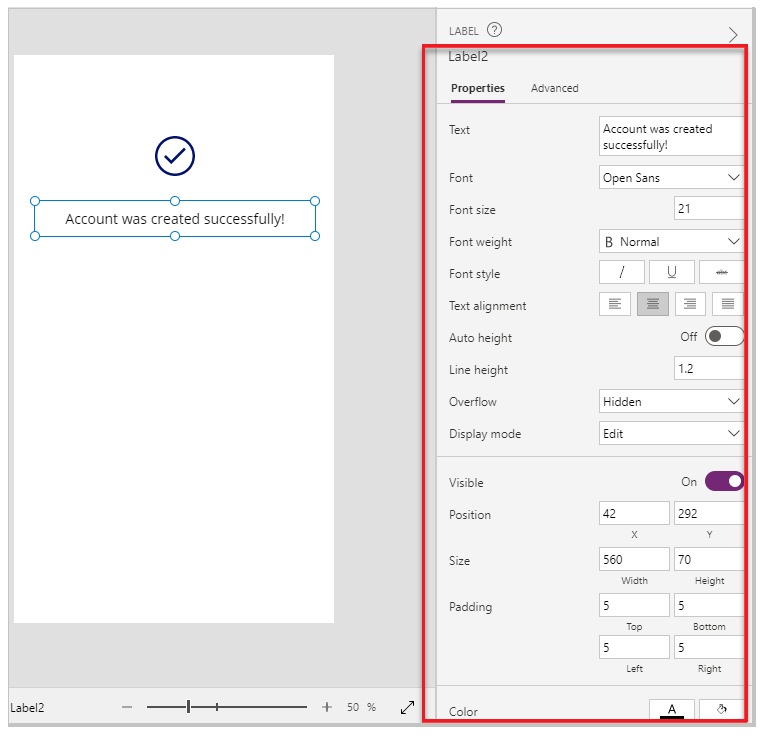Screen dimensions: 764x736
Task: Click the Label2 name in the bottom bar
Action: (27, 708)
